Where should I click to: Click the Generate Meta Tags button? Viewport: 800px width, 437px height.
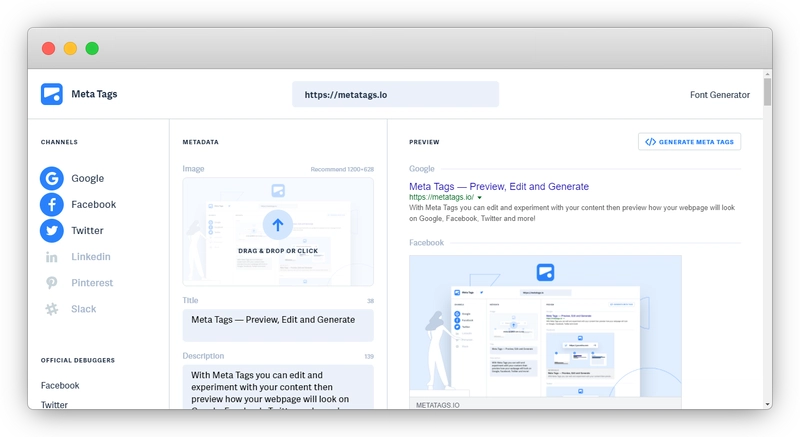[689, 142]
